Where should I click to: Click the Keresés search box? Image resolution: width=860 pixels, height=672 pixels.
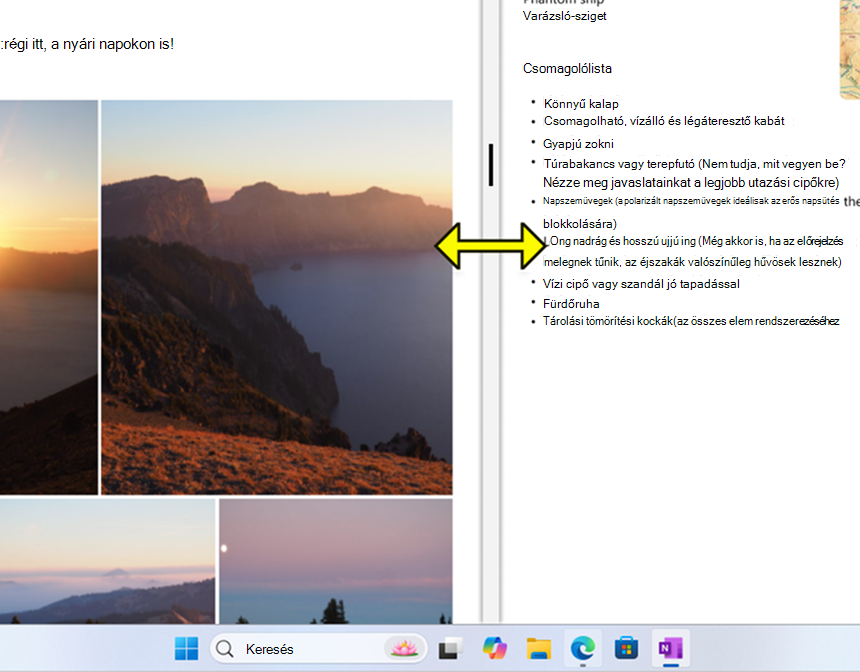tap(318, 649)
